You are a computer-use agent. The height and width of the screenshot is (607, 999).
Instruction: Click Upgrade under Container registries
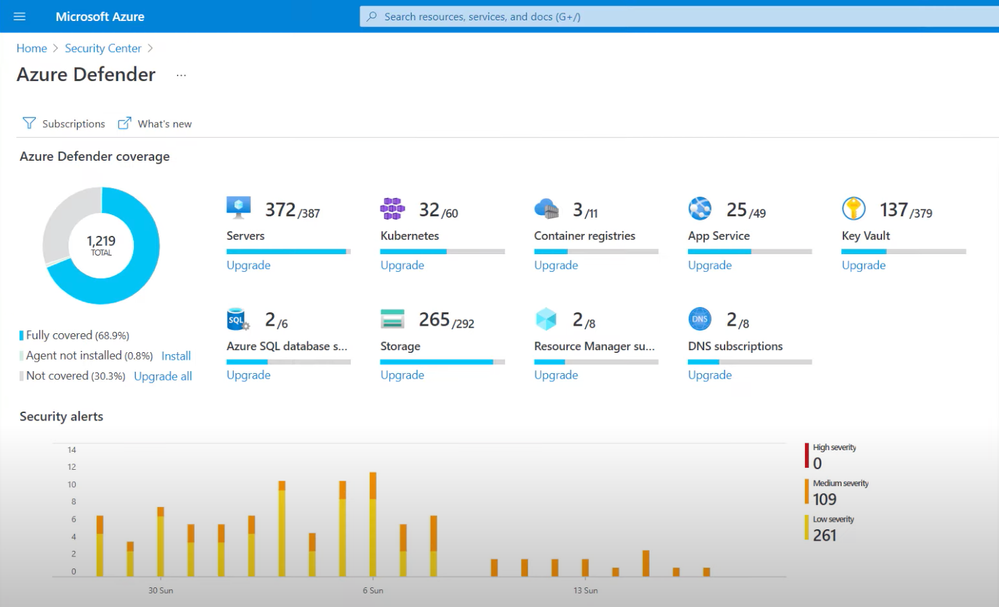556,265
